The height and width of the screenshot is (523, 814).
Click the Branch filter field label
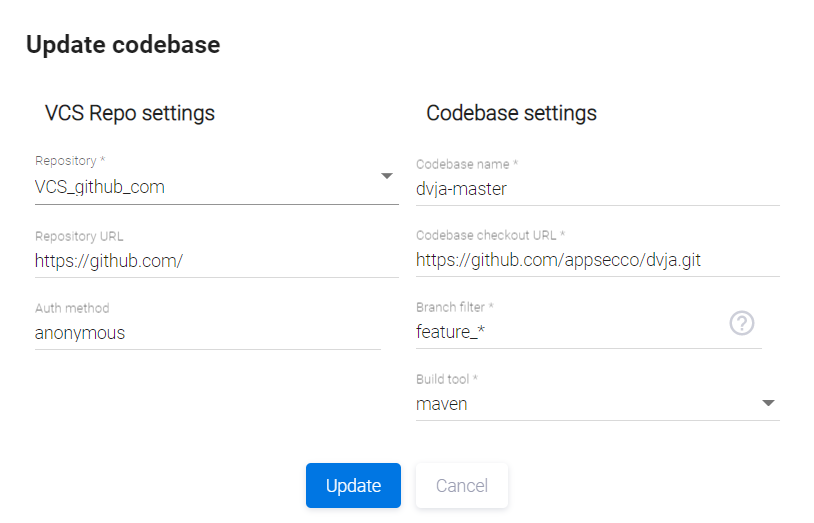455,307
